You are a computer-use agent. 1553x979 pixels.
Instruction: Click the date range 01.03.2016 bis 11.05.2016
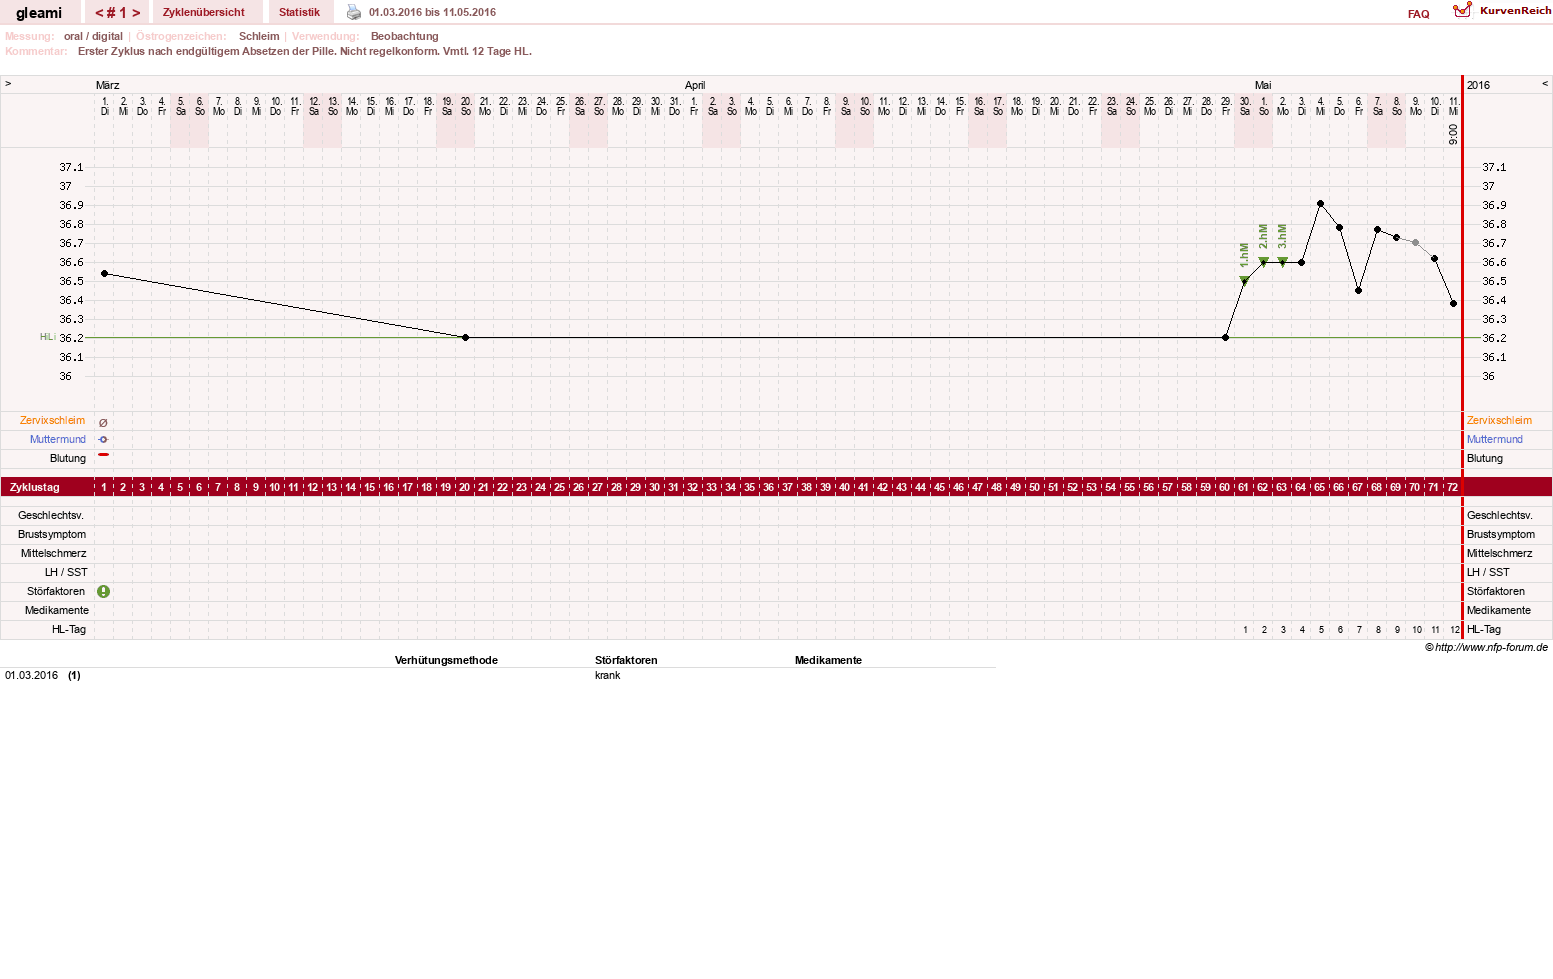click(x=432, y=12)
